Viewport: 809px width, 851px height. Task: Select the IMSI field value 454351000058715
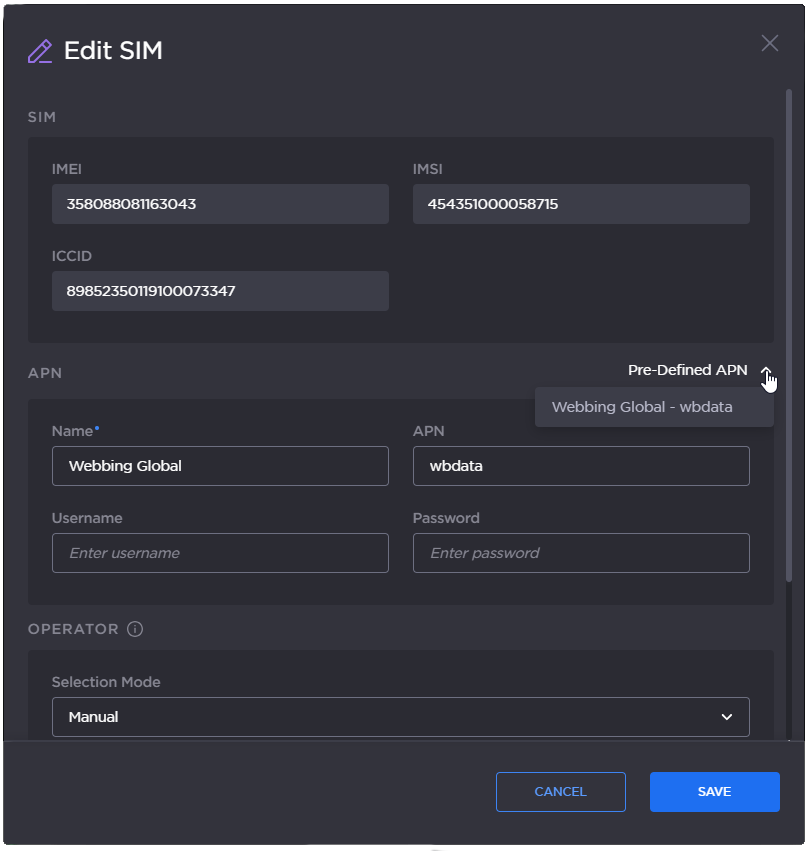point(581,203)
